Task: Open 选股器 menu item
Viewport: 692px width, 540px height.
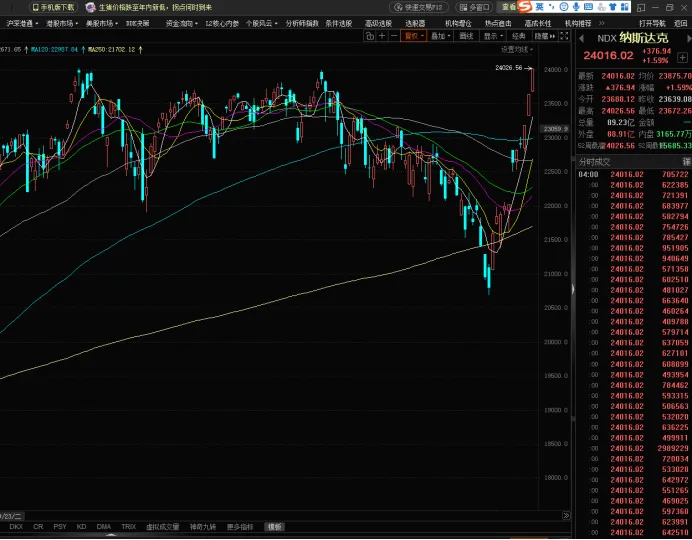Action: (x=415, y=23)
